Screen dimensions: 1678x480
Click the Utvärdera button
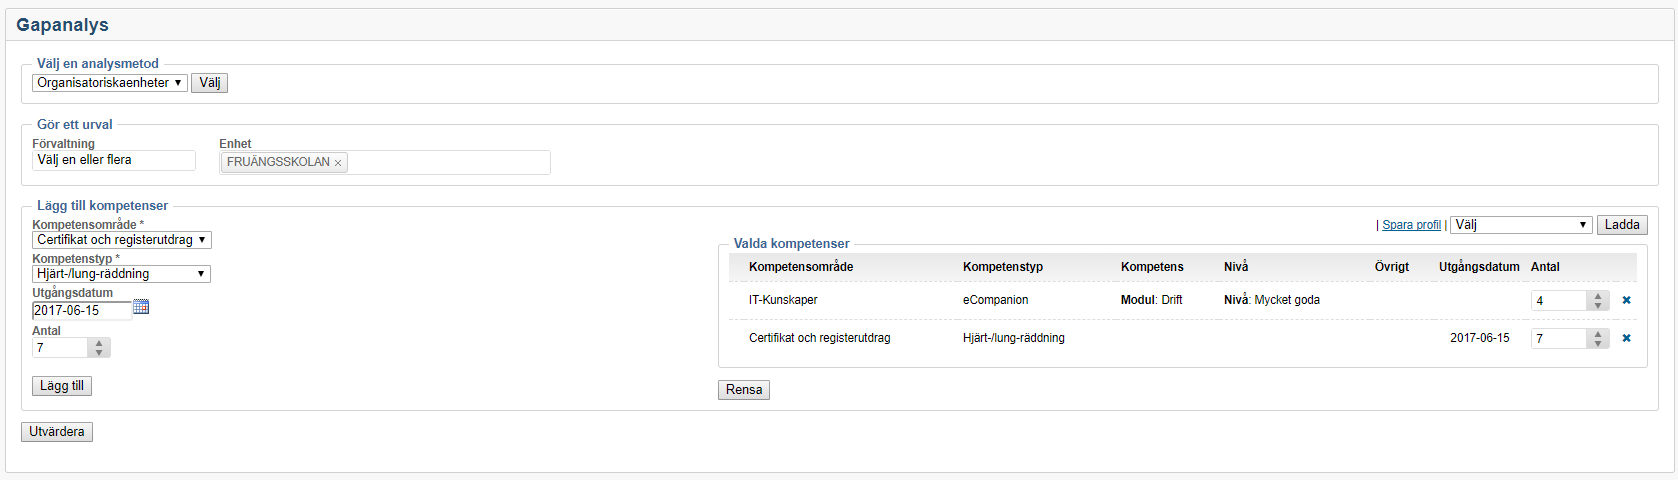click(x=57, y=432)
